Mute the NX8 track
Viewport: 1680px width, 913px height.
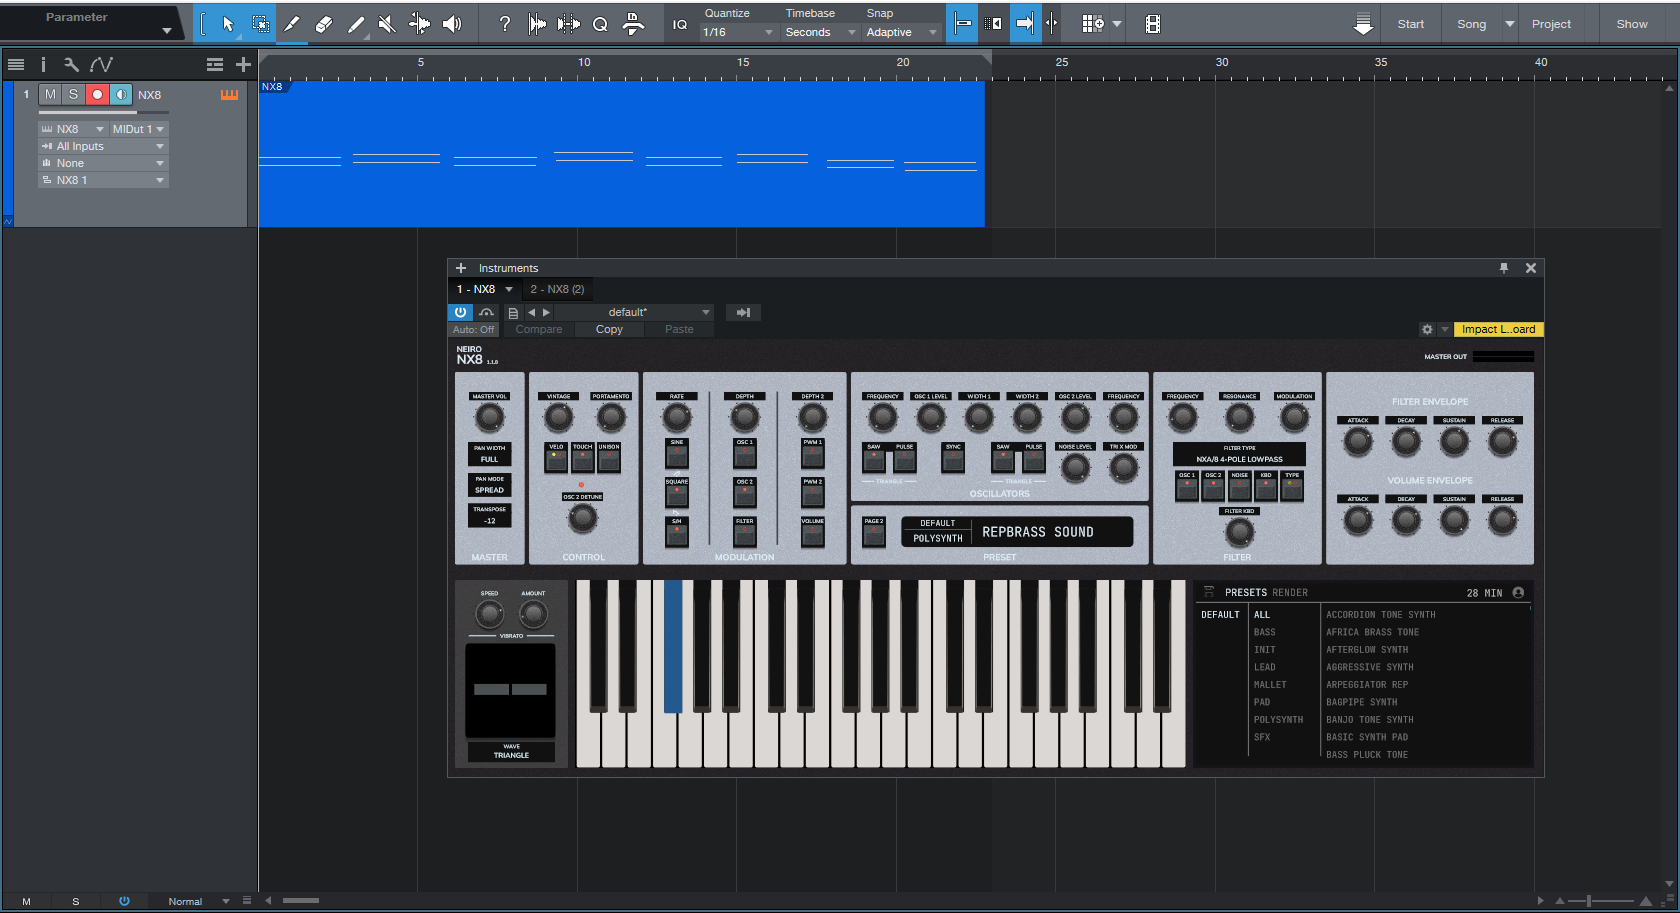coord(50,95)
